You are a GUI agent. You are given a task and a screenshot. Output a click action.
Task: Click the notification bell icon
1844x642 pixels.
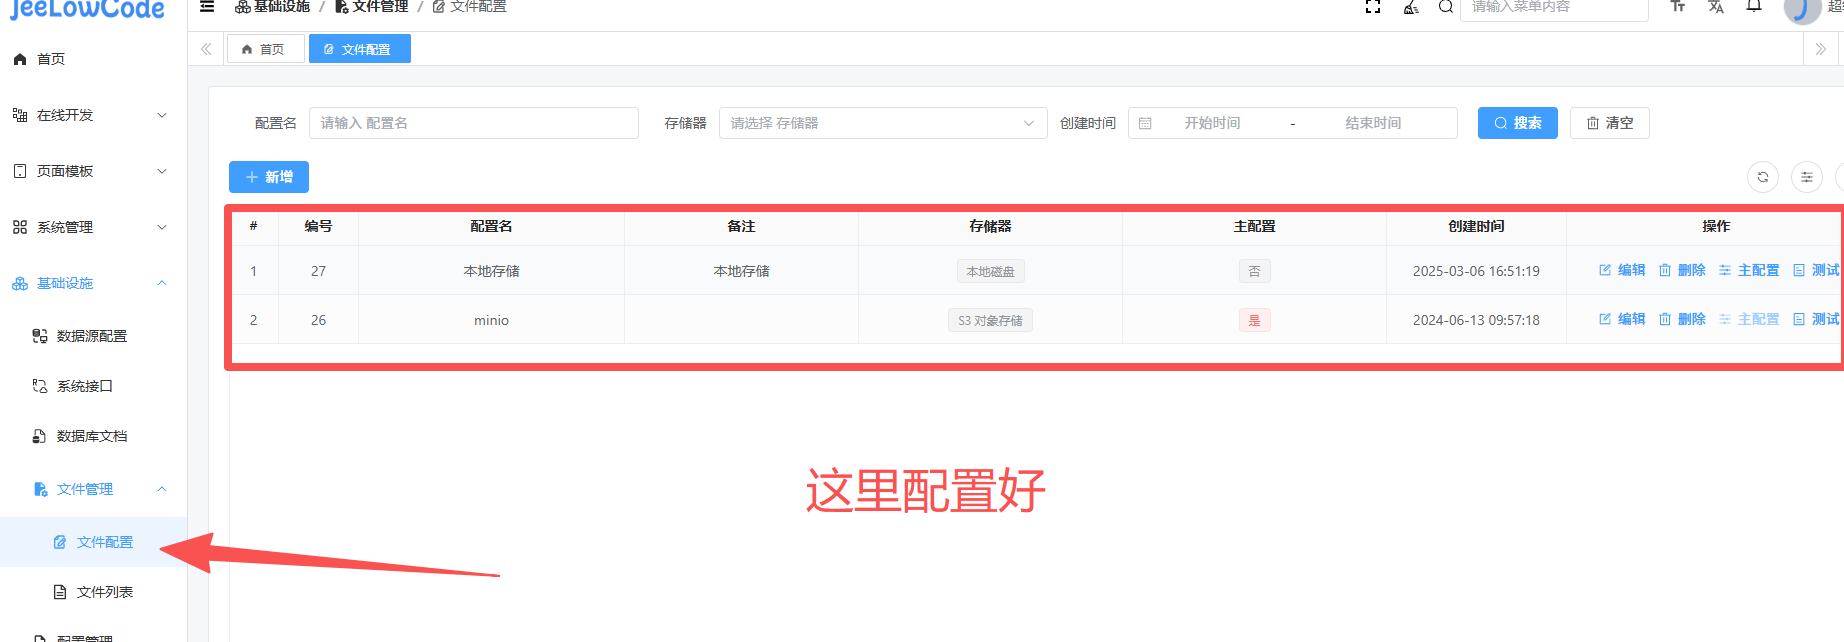[1754, 7]
